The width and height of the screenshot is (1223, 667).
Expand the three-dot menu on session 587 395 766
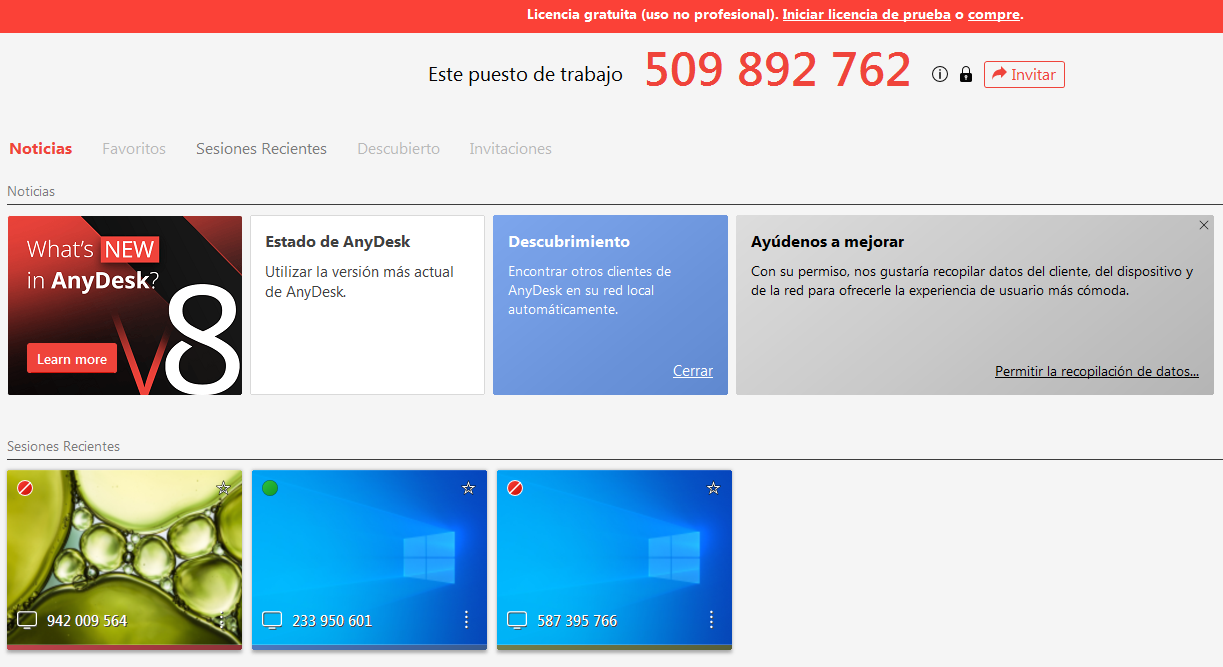click(711, 620)
